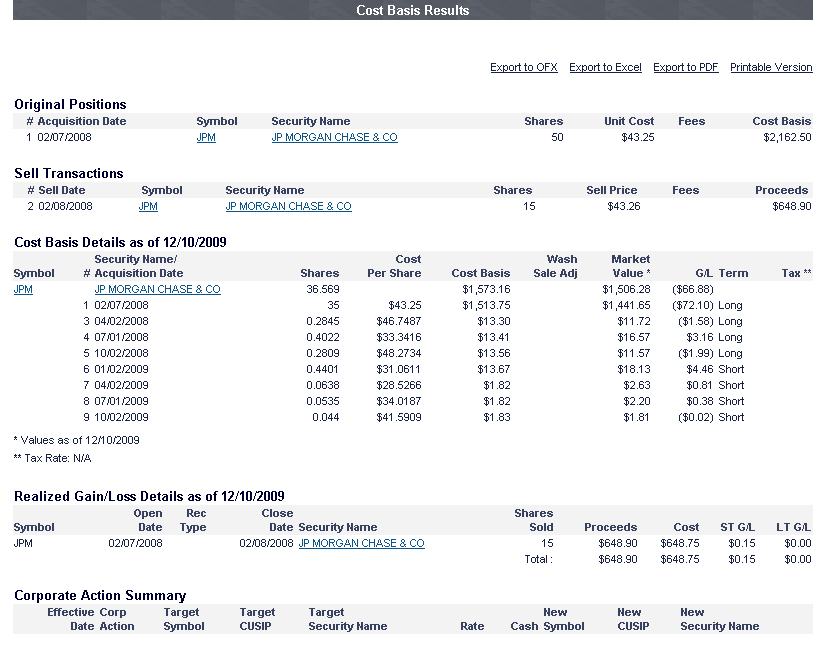
Task: Click acquisition date "04/02/2009"
Action: click(x=121, y=385)
